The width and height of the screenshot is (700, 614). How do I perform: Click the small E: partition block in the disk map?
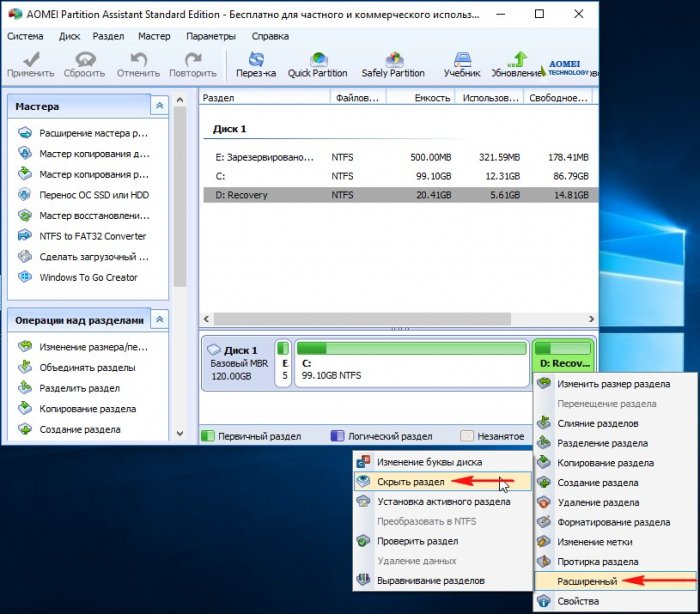coord(283,363)
